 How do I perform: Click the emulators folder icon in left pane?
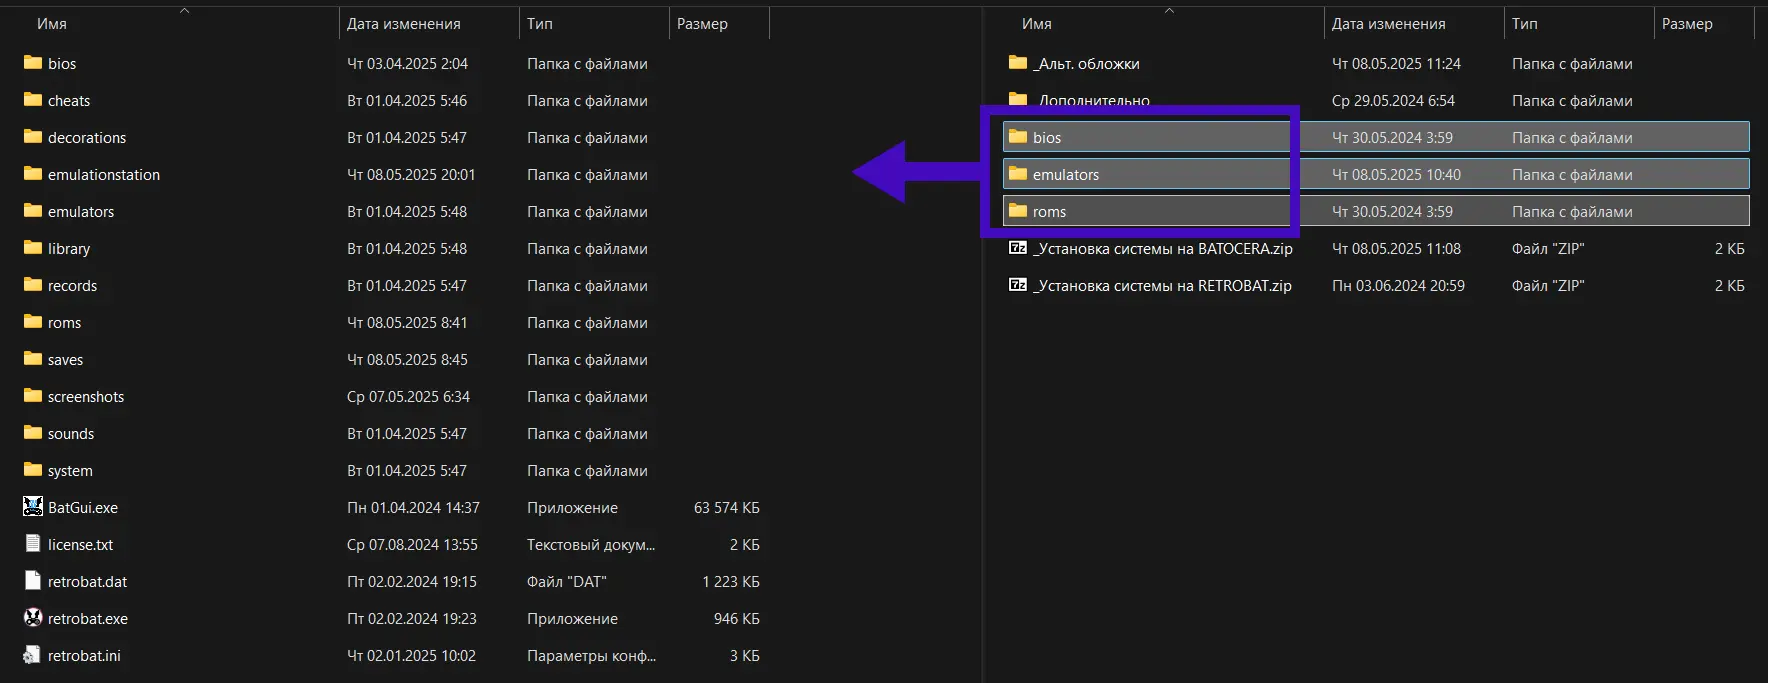pos(33,211)
